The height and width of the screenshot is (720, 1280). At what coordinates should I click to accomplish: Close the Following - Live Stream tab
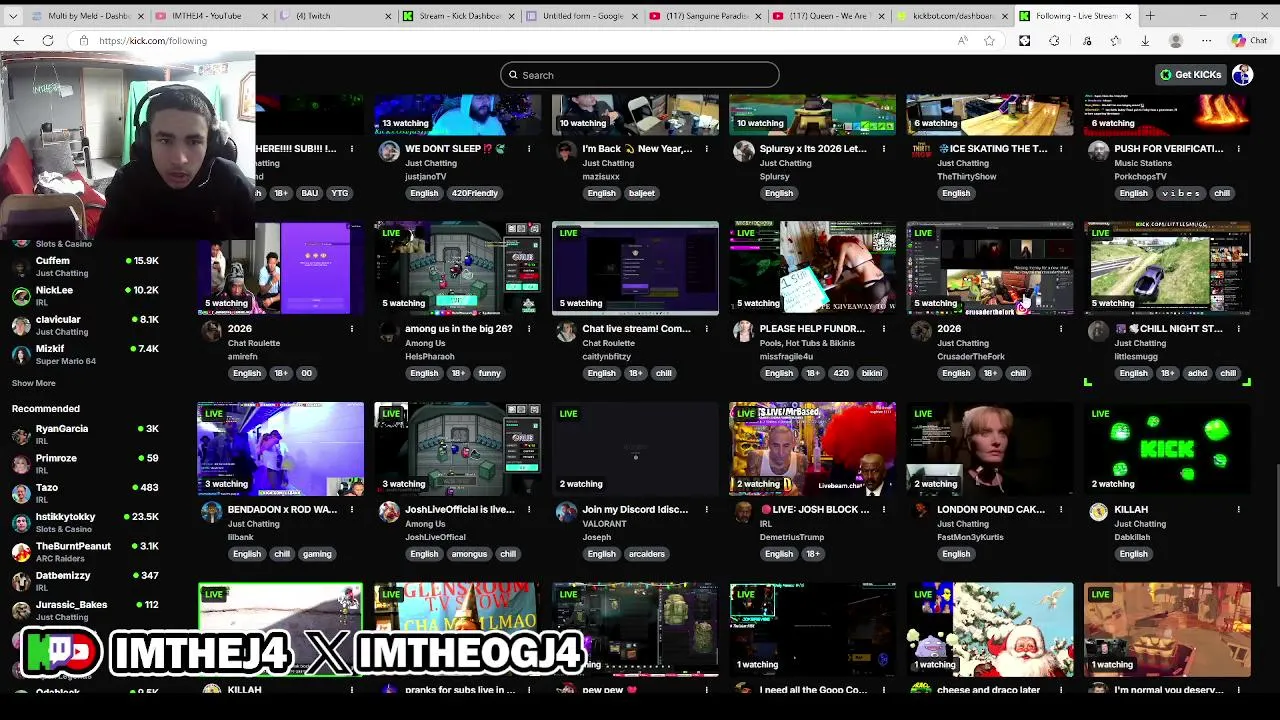coord(1128,16)
